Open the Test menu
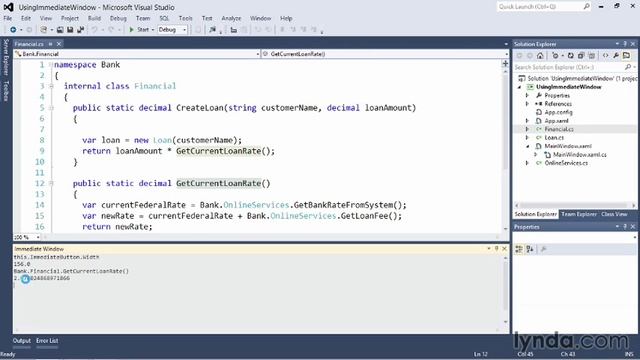The width and height of the screenshot is (640, 360). (x=207, y=18)
